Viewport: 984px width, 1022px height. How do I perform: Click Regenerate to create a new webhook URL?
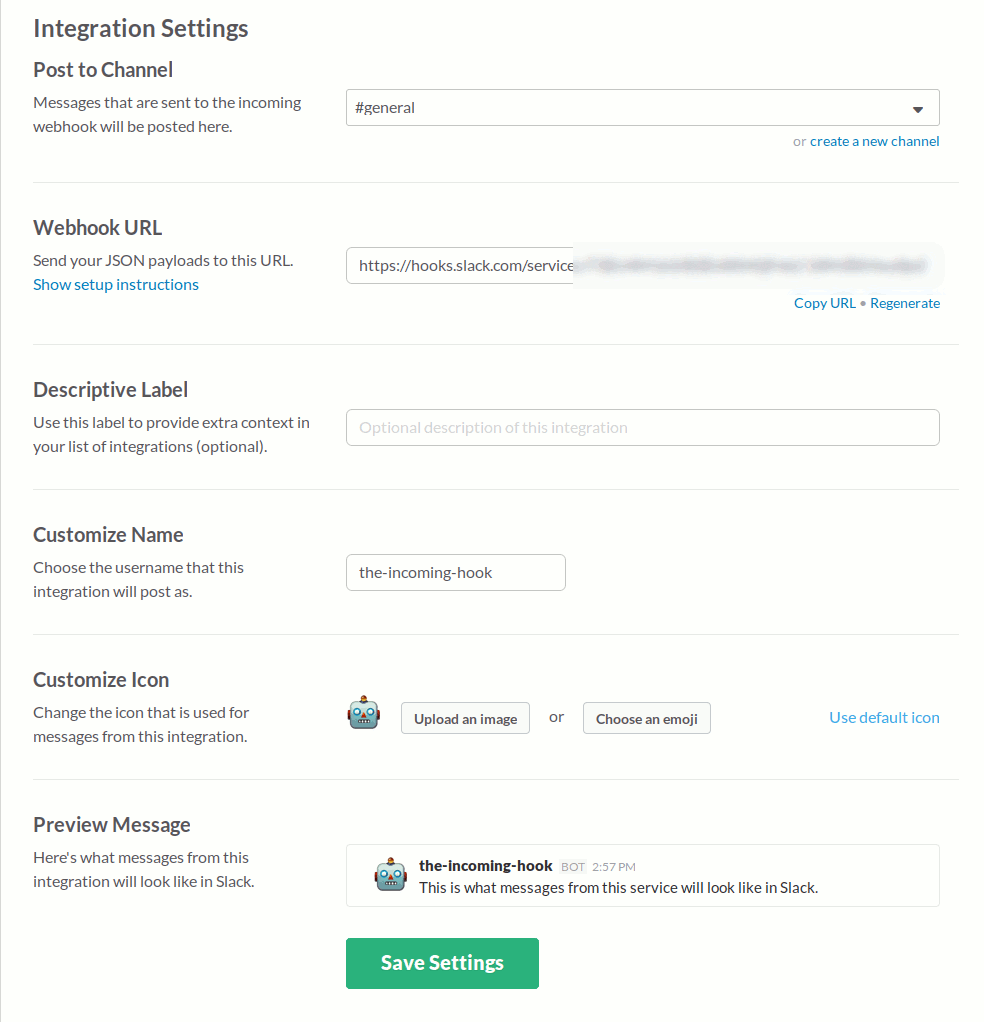[904, 302]
